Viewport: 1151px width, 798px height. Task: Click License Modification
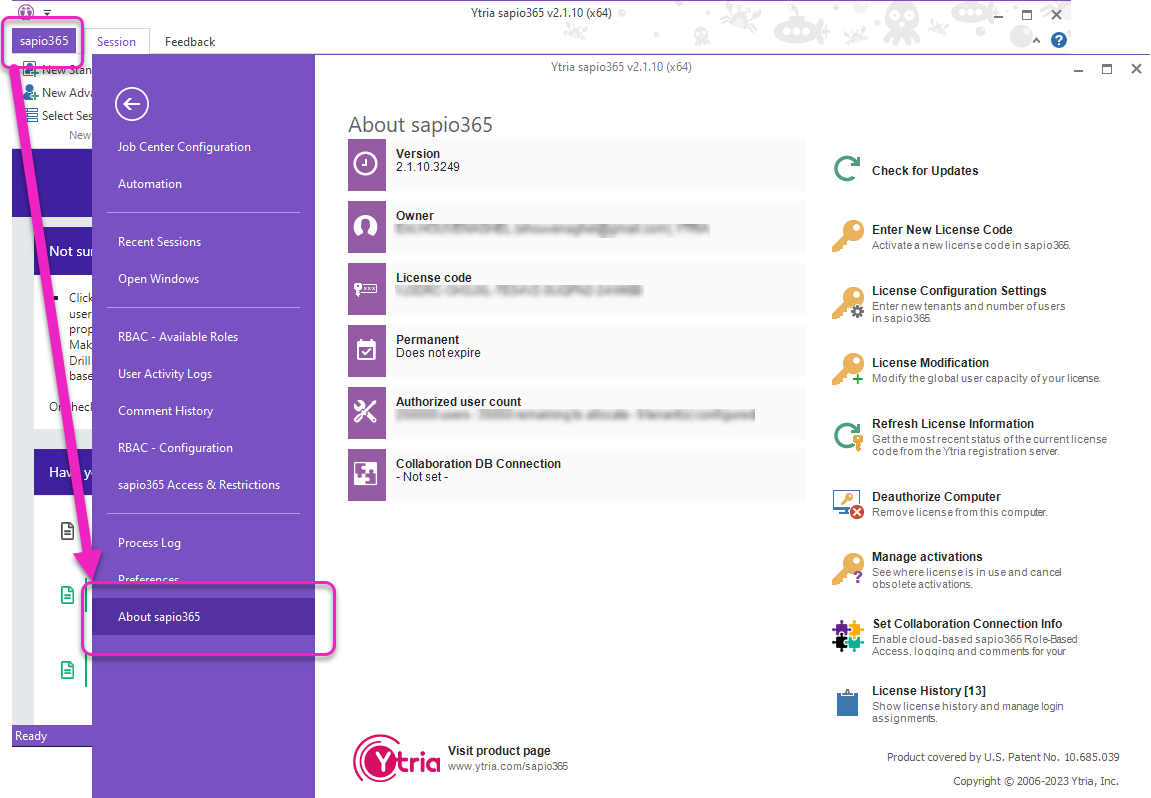[x=930, y=363]
